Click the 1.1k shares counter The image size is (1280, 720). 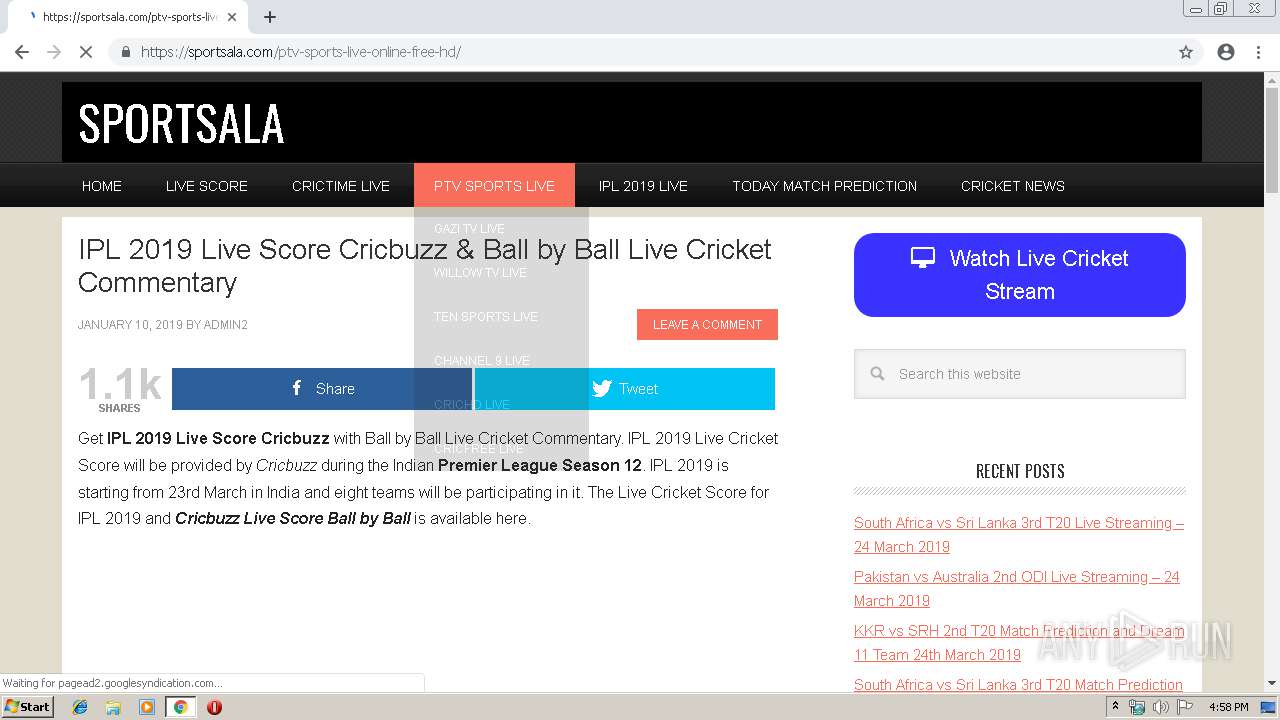click(x=120, y=388)
